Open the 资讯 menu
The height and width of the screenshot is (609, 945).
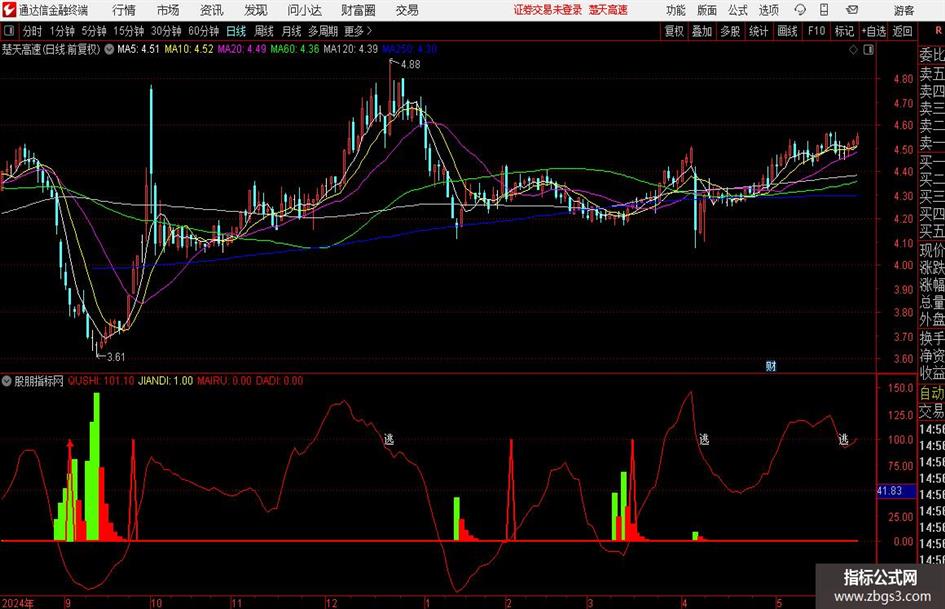pos(212,10)
